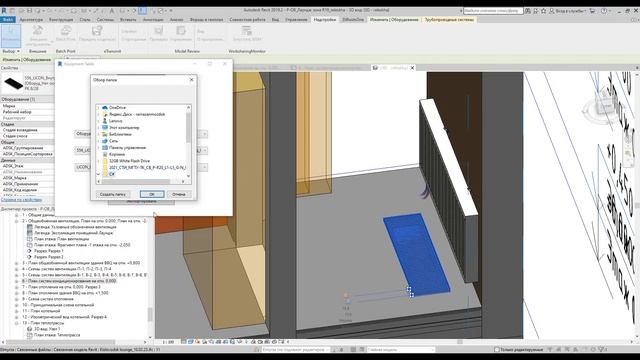
Task: Select sheet 6 План систем кондиционирования row
Action: click(x=69, y=281)
